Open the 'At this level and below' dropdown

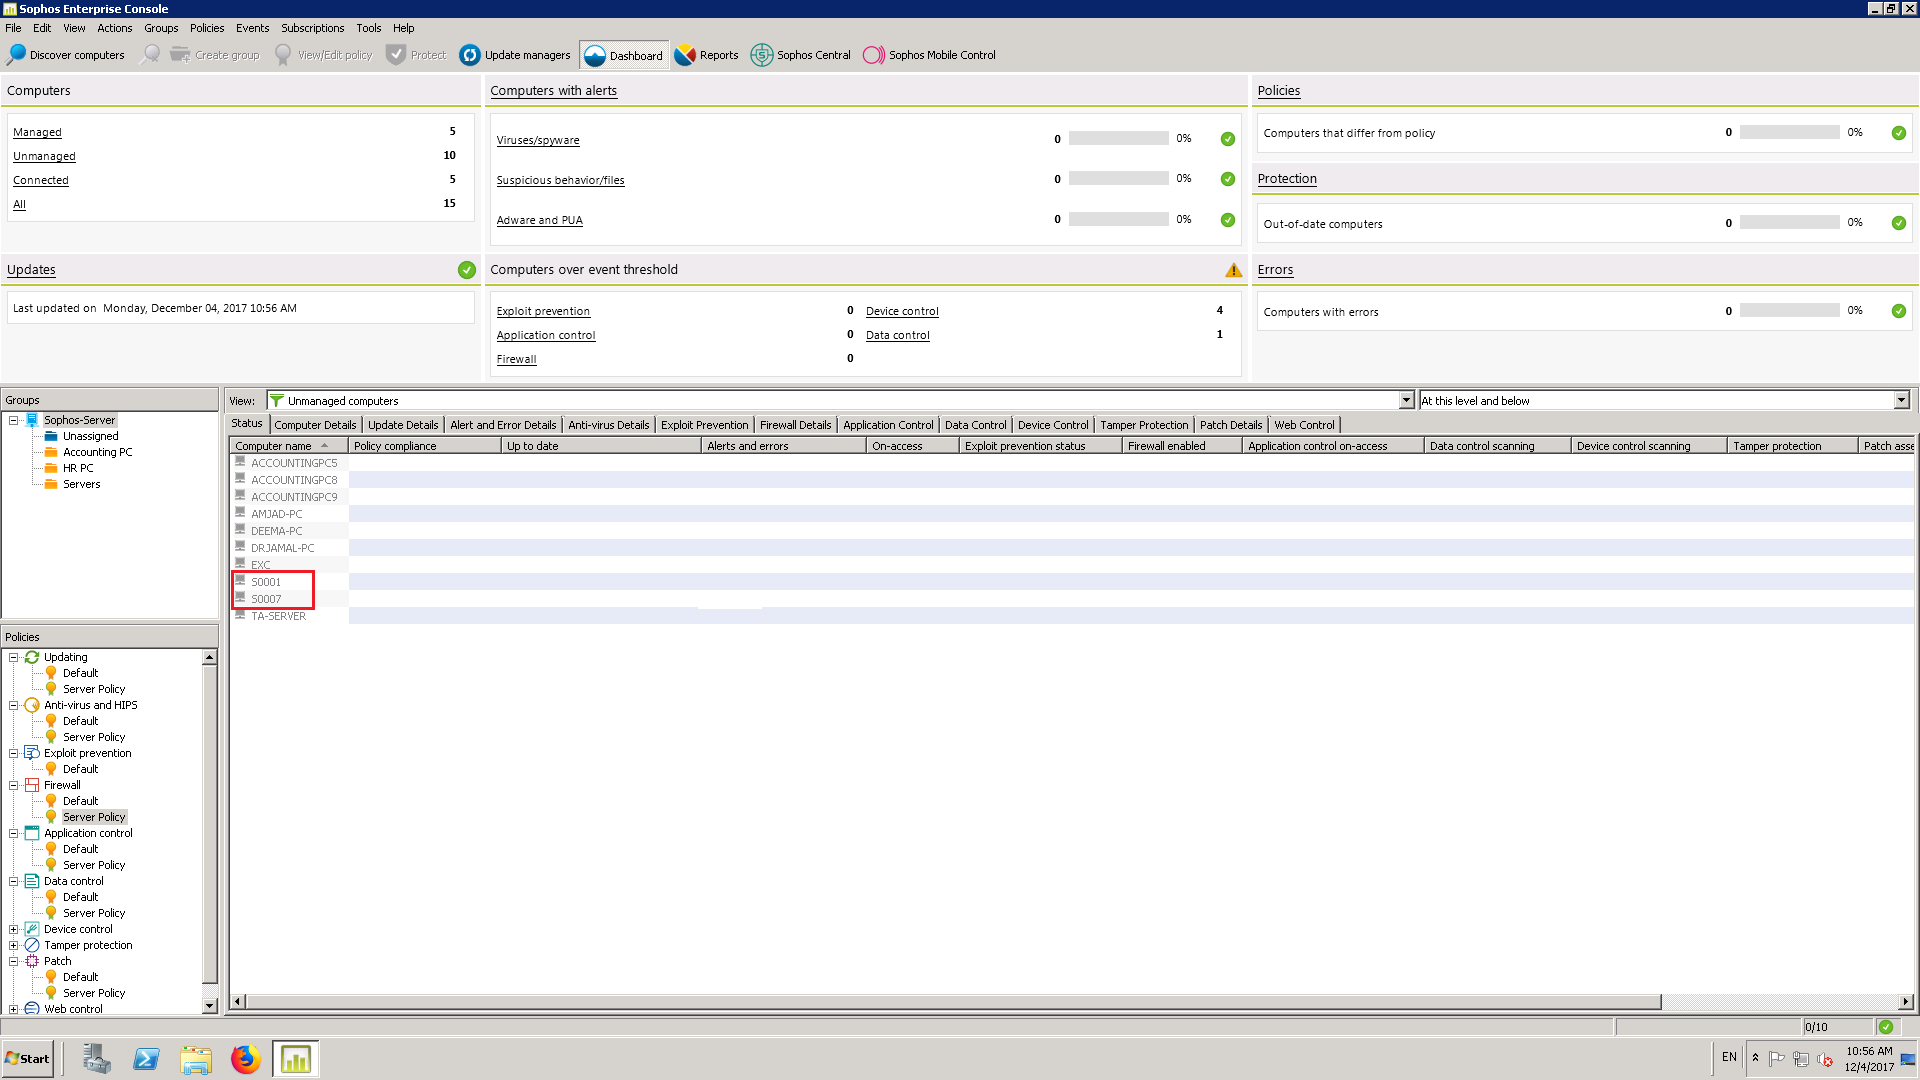(x=1901, y=400)
